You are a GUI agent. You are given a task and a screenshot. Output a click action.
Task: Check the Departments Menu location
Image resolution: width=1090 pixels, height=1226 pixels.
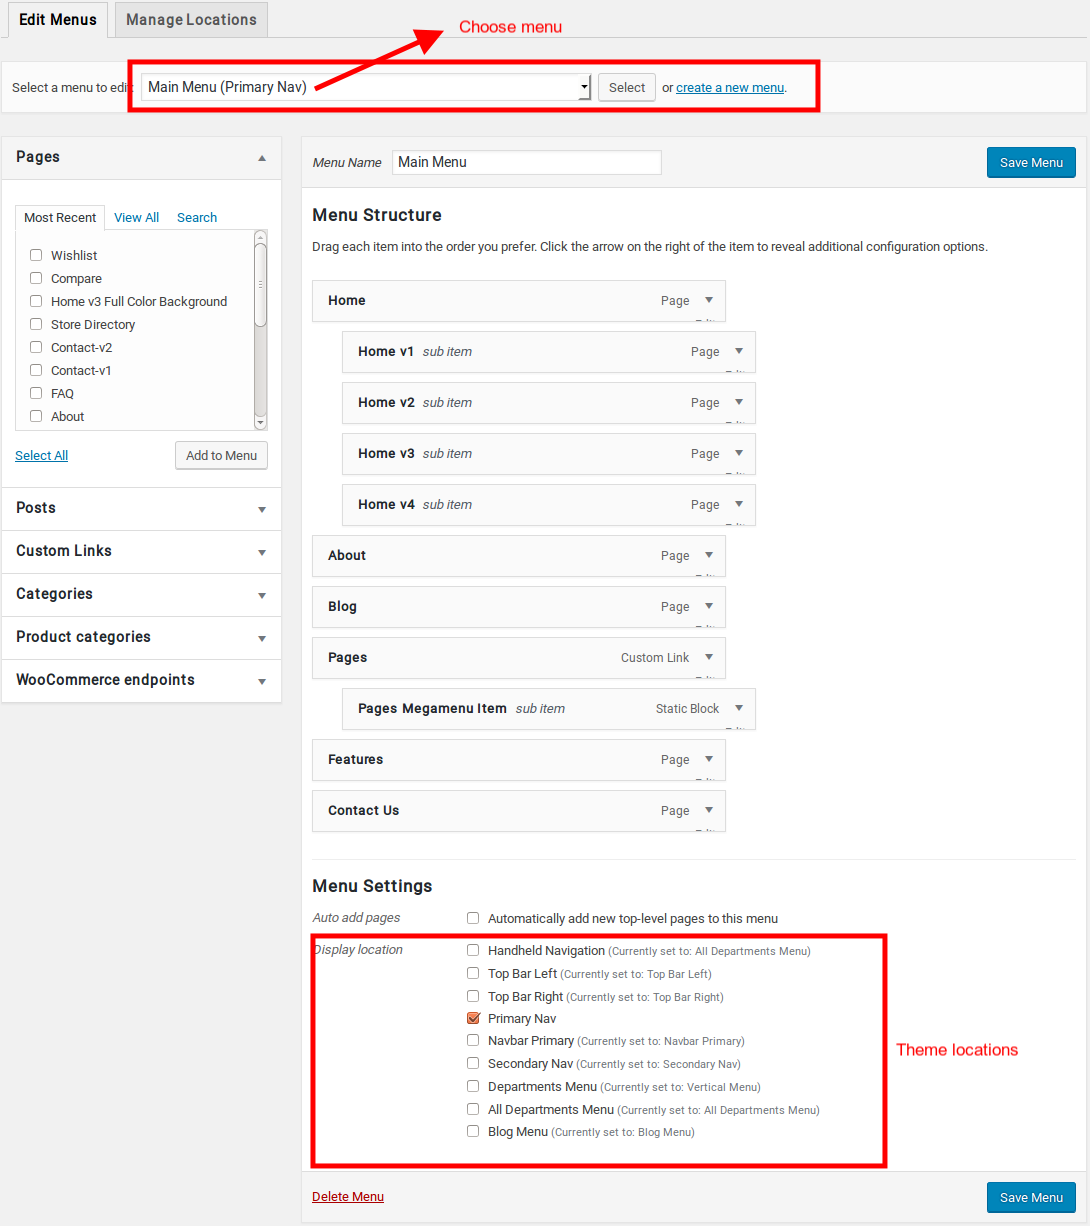[473, 1087]
